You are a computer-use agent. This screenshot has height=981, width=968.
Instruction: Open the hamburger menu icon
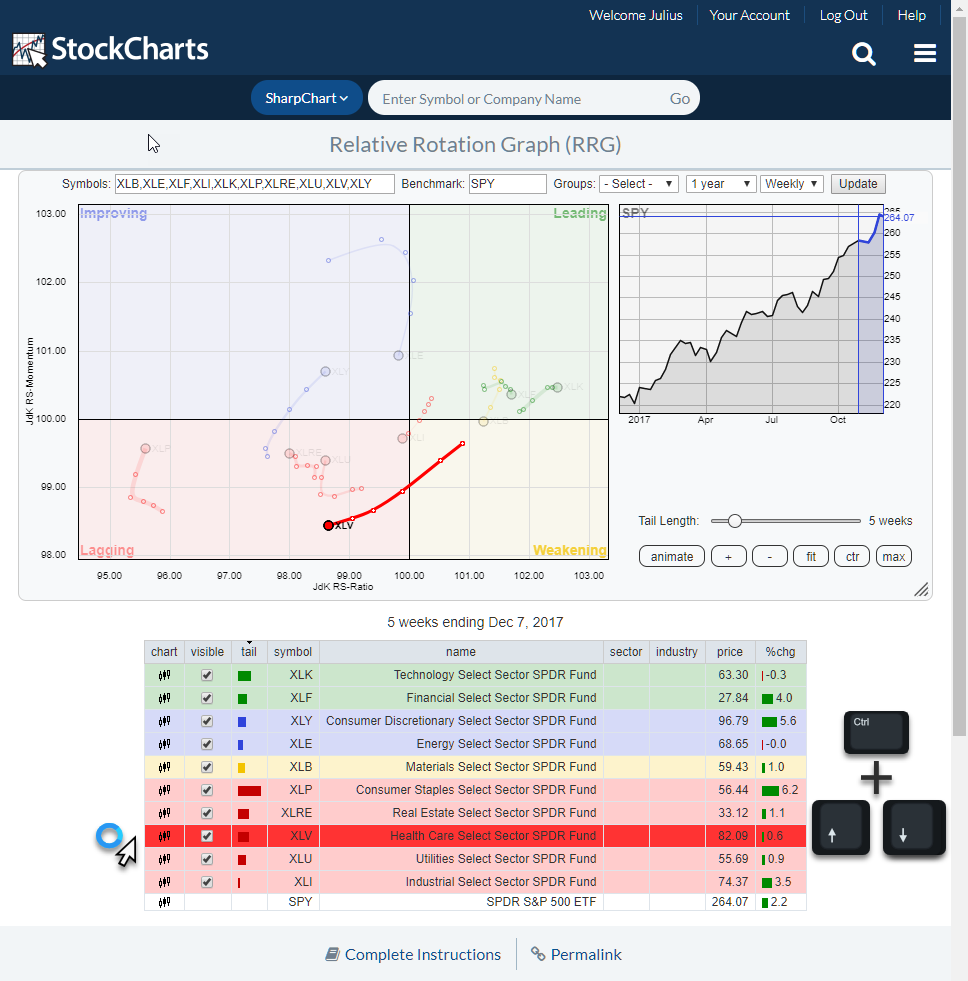tap(925, 54)
